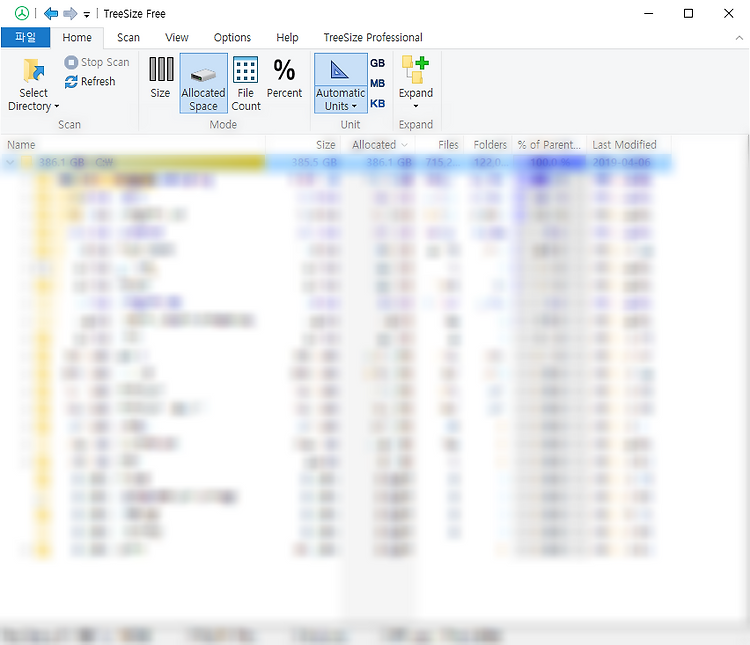Click the Automatic Units triangle icon

click(x=340, y=71)
